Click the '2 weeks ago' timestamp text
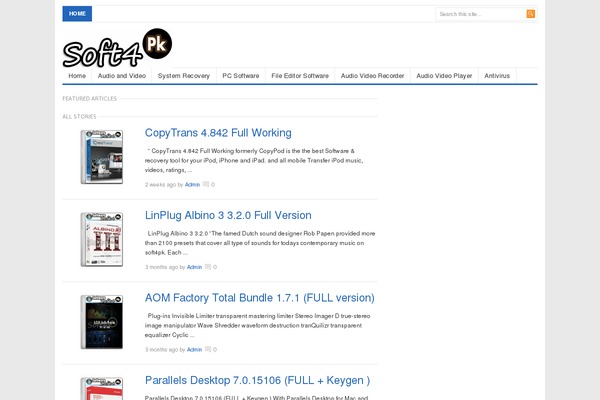The width and height of the screenshot is (600, 400). click(x=160, y=184)
